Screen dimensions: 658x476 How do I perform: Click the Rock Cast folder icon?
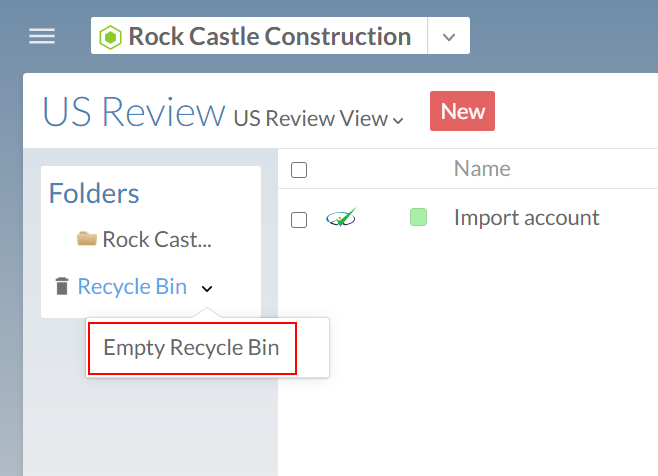click(x=87, y=239)
